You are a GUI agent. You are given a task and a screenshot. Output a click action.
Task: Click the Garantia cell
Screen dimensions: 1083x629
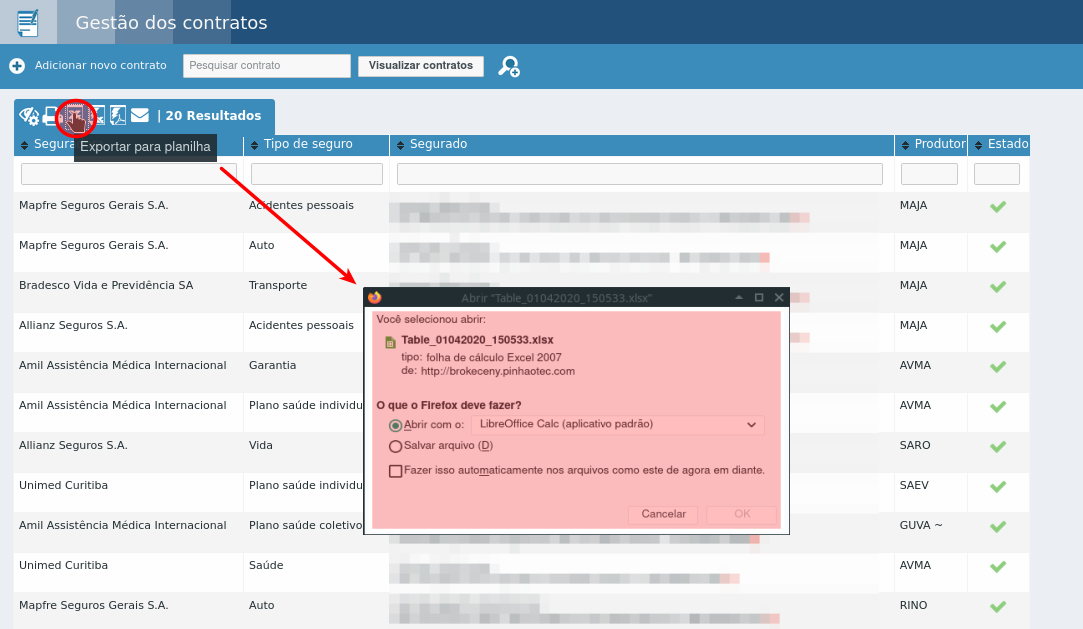tap(272, 365)
